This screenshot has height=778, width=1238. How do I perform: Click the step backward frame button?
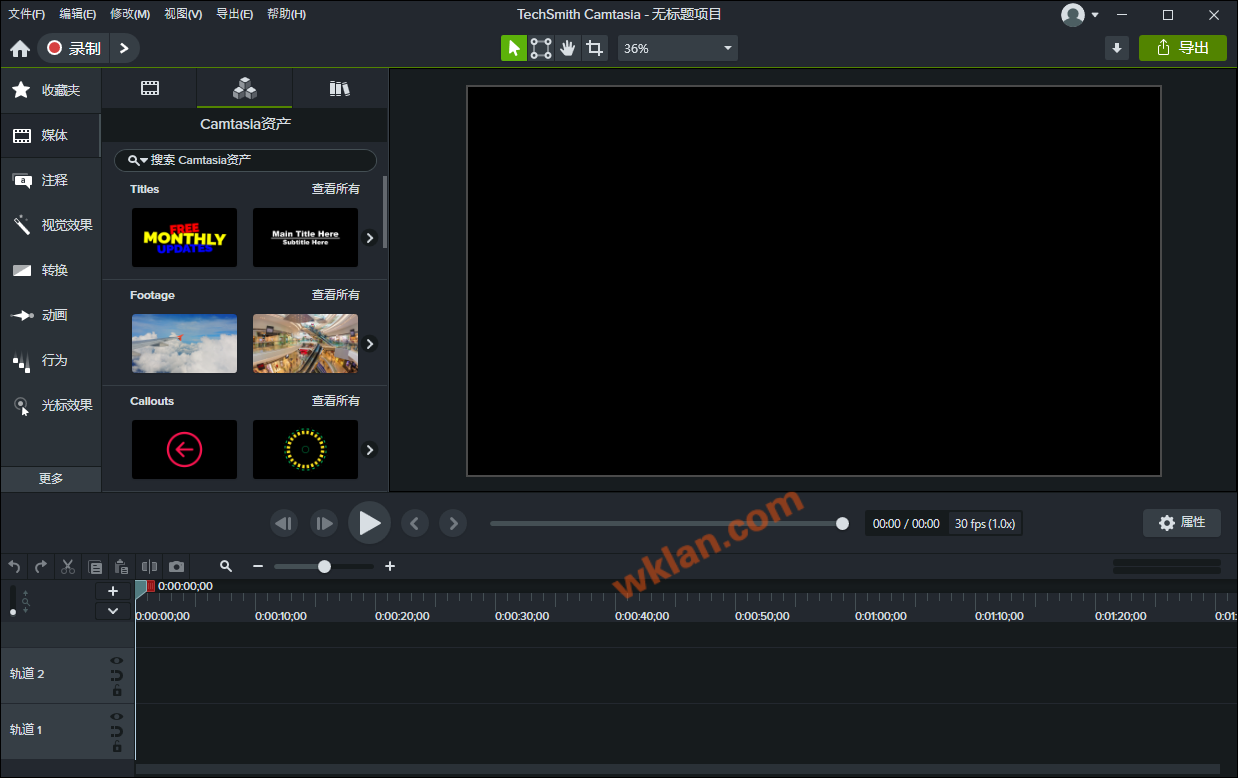(x=284, y=523)
